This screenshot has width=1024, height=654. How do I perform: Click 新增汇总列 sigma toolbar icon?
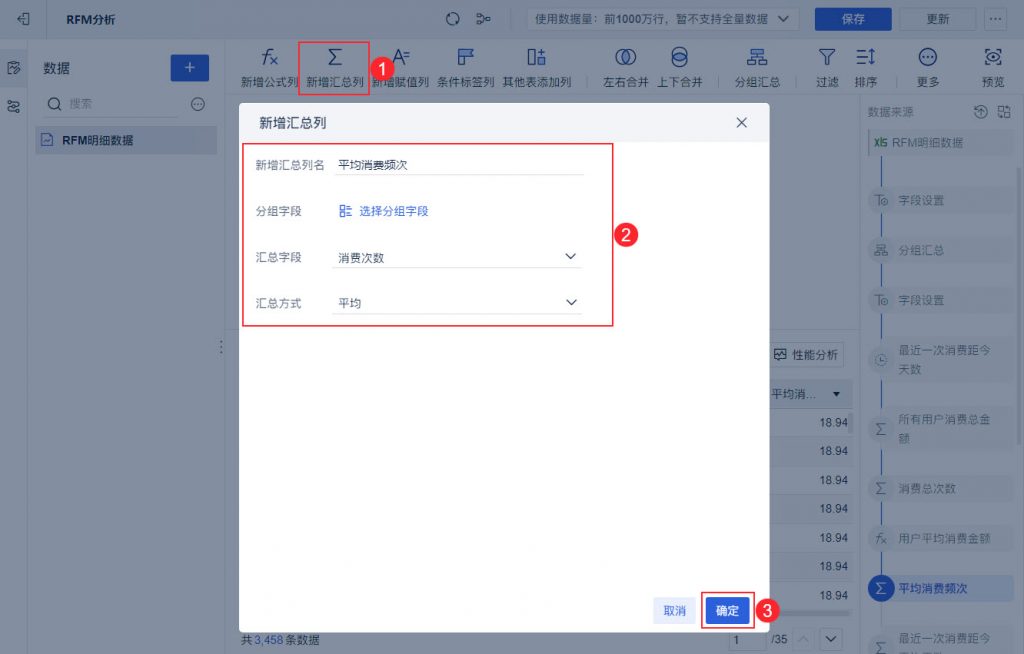334,68
